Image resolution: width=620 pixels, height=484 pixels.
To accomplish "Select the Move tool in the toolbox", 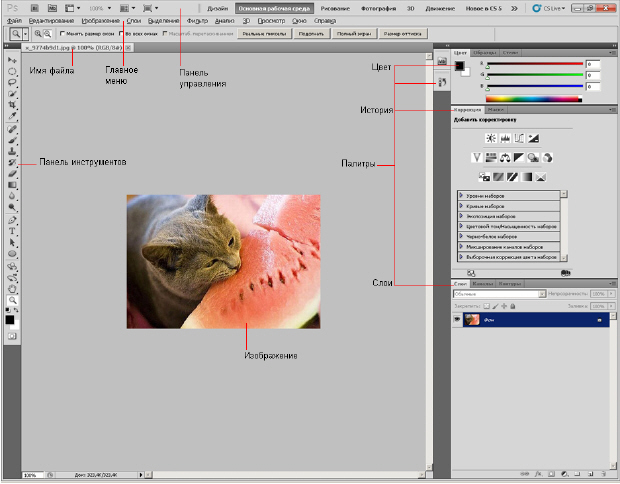I will [12, 61].
